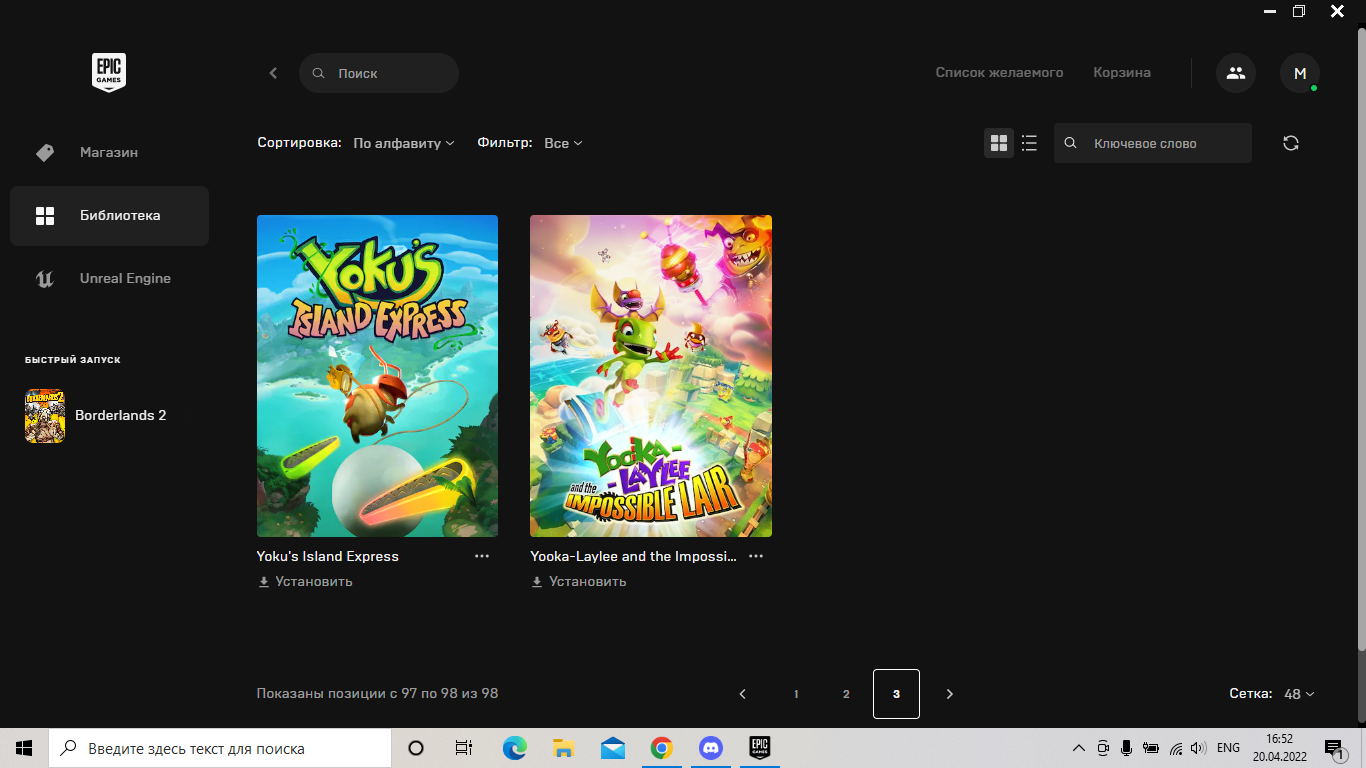
Task: Go to the next library page arrow
Action: [950, 694]
